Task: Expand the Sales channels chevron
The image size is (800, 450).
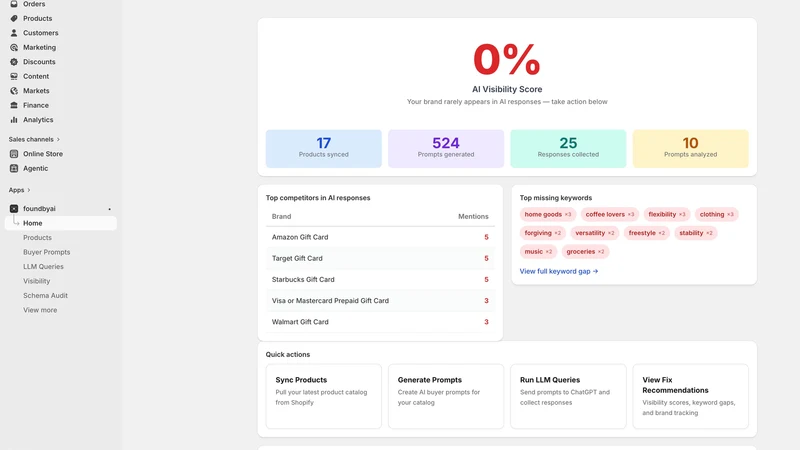Action: point(58,139)
